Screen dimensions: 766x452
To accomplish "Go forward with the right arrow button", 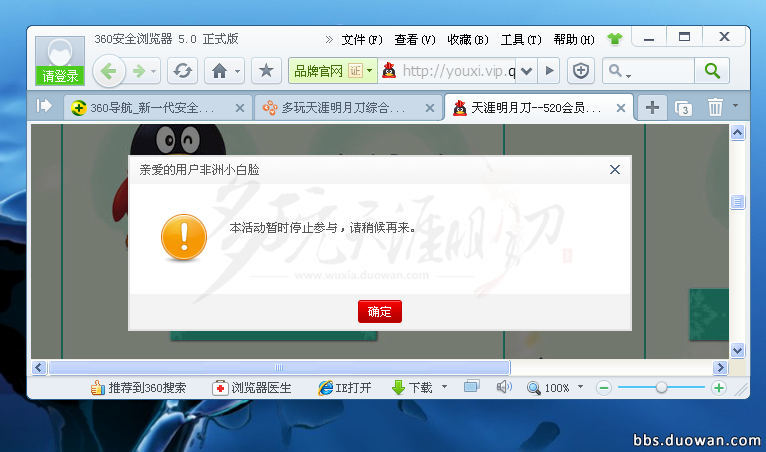I will (139, 71).
